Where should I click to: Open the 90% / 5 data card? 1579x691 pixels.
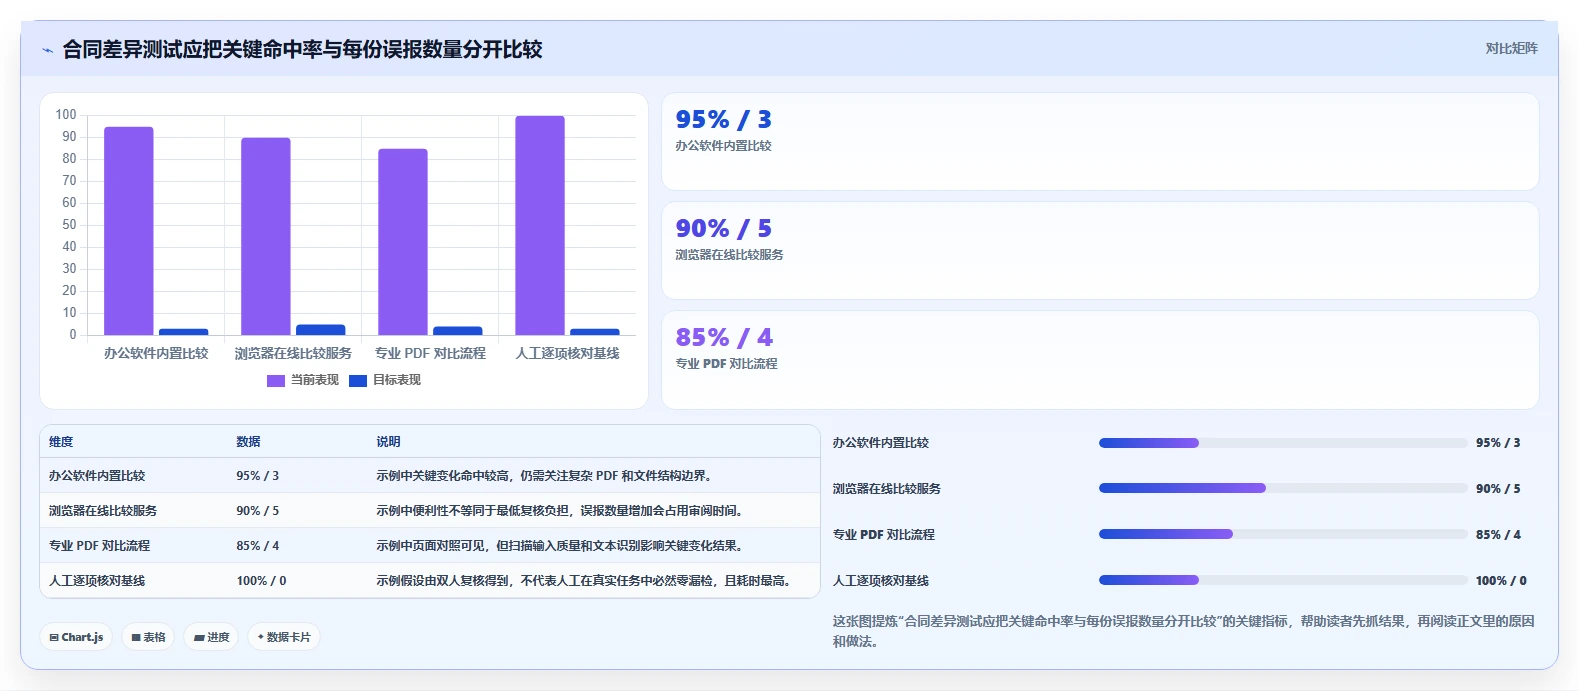click(x=1100, y=251)
